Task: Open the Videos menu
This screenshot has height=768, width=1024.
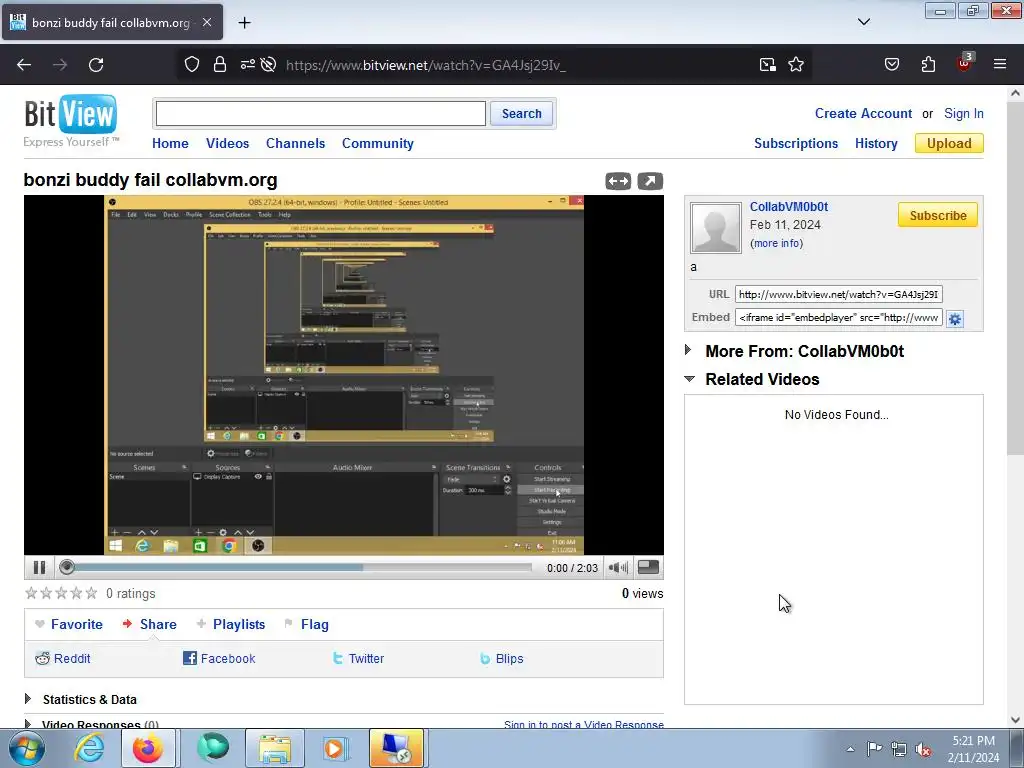Action: click(x=227, y=143)
